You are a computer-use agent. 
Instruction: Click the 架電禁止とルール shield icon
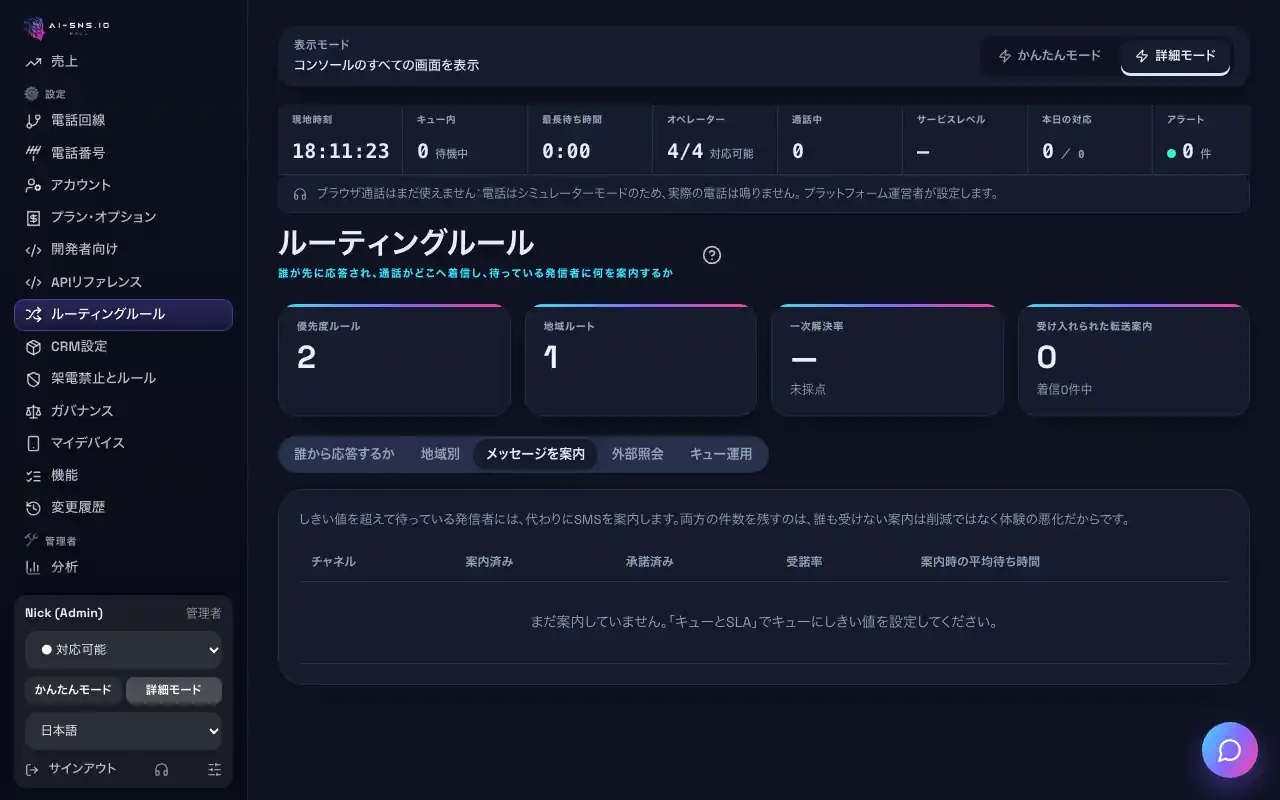(34, 379)
